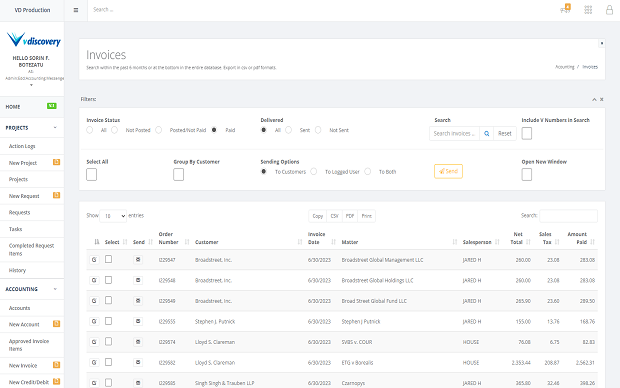Open New Project in new window icon
The image size is (620, 388).
pyautogui.click(x=57, y=162)
